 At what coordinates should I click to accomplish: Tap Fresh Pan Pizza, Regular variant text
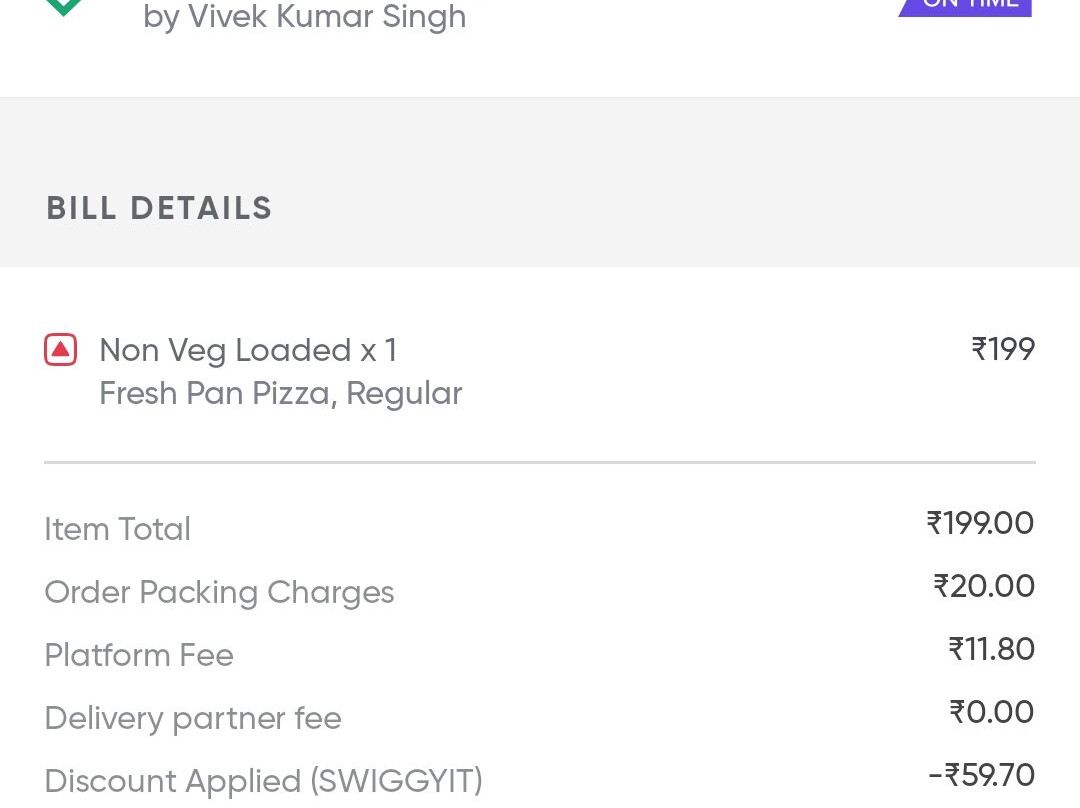pos(280,393)
